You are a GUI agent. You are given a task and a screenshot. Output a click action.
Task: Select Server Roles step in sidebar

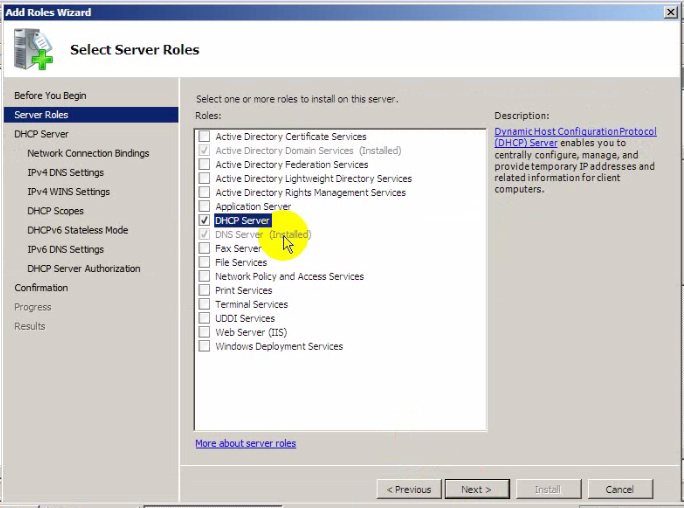91,115
